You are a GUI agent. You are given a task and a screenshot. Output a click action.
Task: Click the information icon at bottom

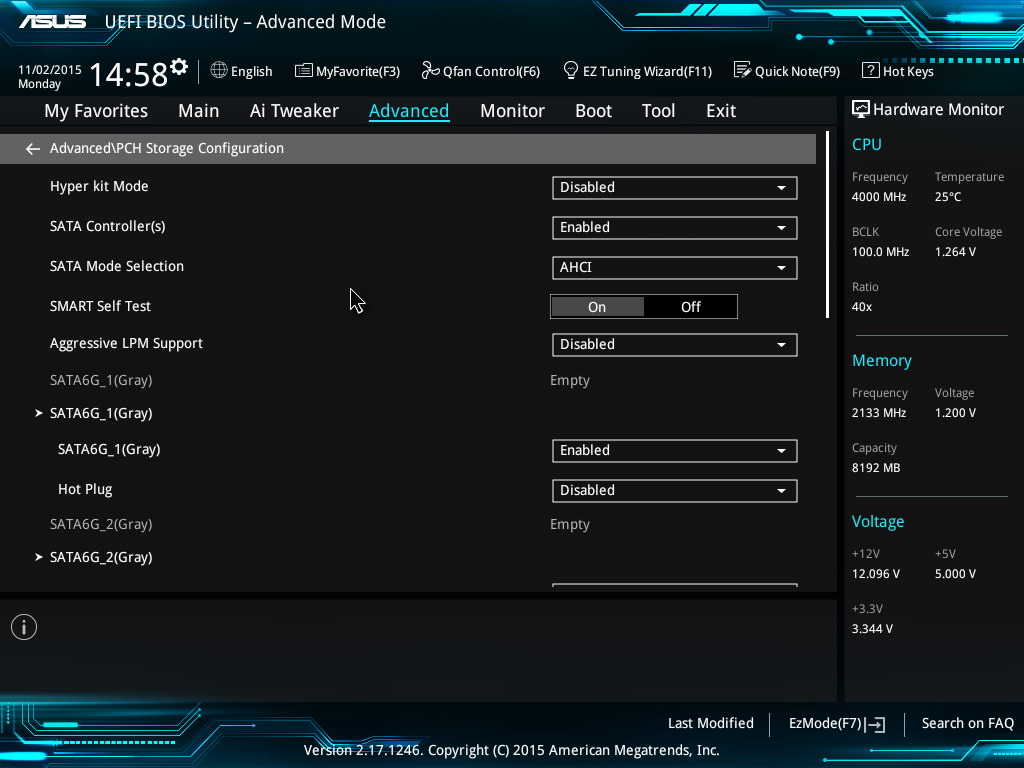[24, 627]
